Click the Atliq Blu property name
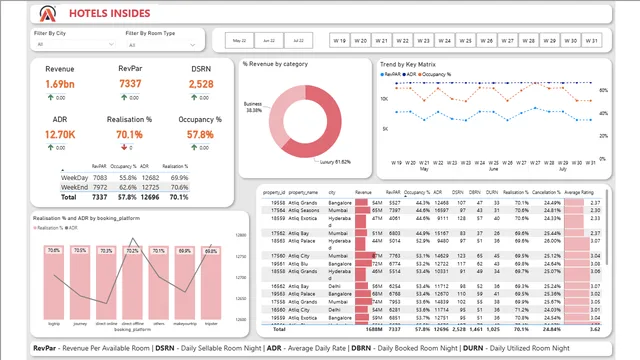This screenshot has width=640, height=360. pos(298,264)
